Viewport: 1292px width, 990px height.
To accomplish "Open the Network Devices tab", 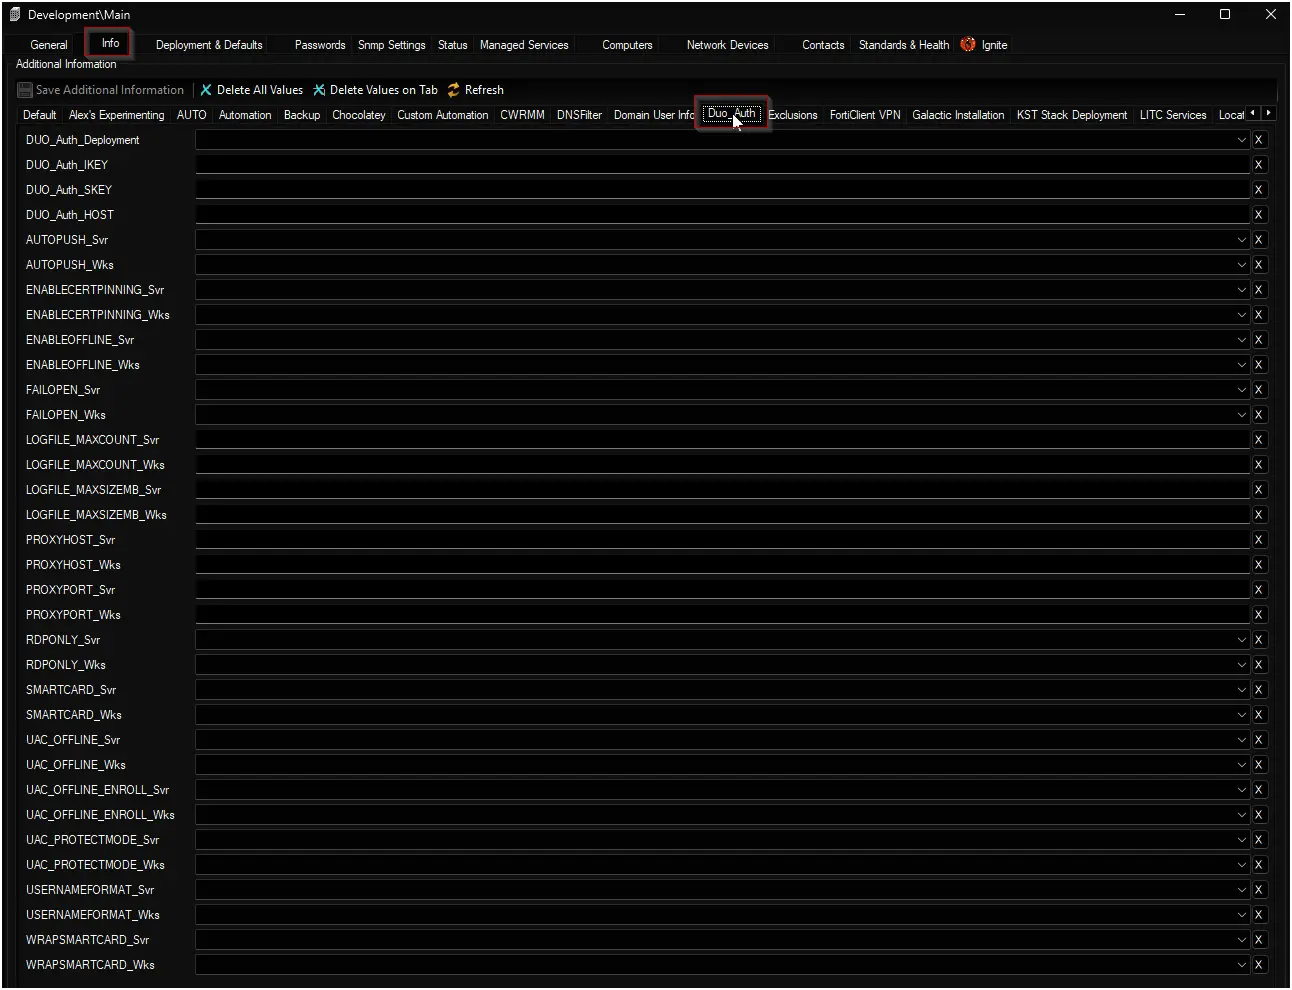I will tap(728, 45).
